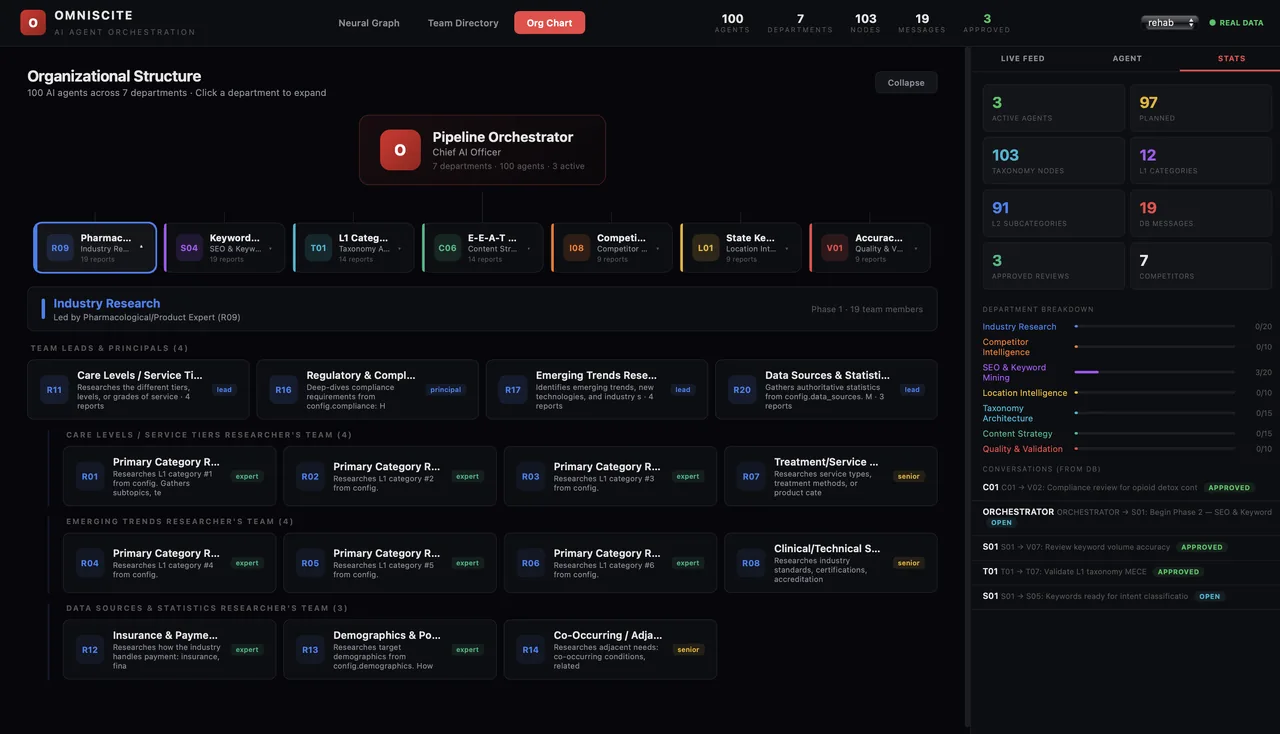Click the R06 agent badge
The width and height of the screenshot is (1280, 734).
pyautogui.click(x=531, y=563)
